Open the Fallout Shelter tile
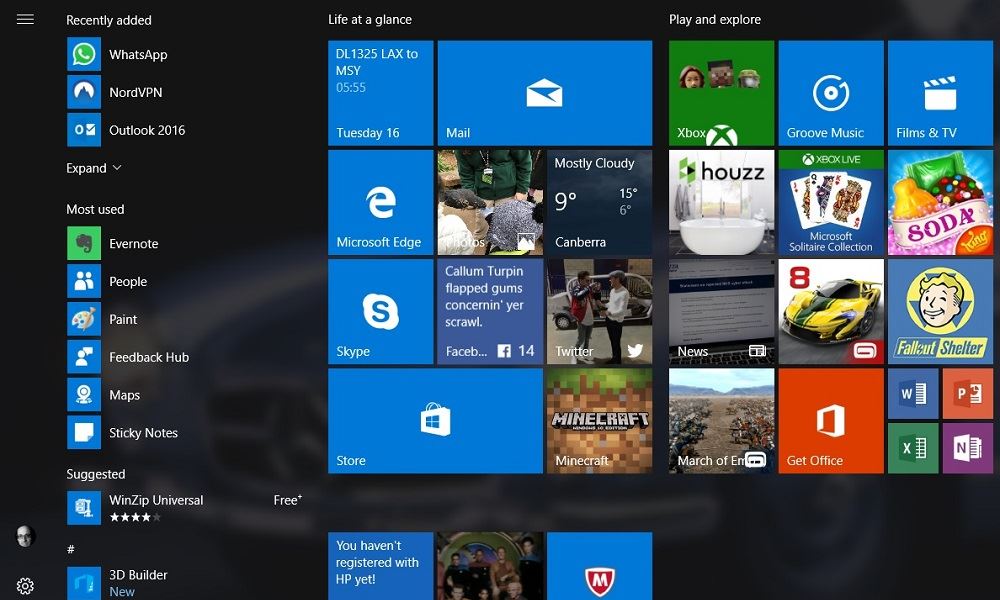 (x=941, y=312)
